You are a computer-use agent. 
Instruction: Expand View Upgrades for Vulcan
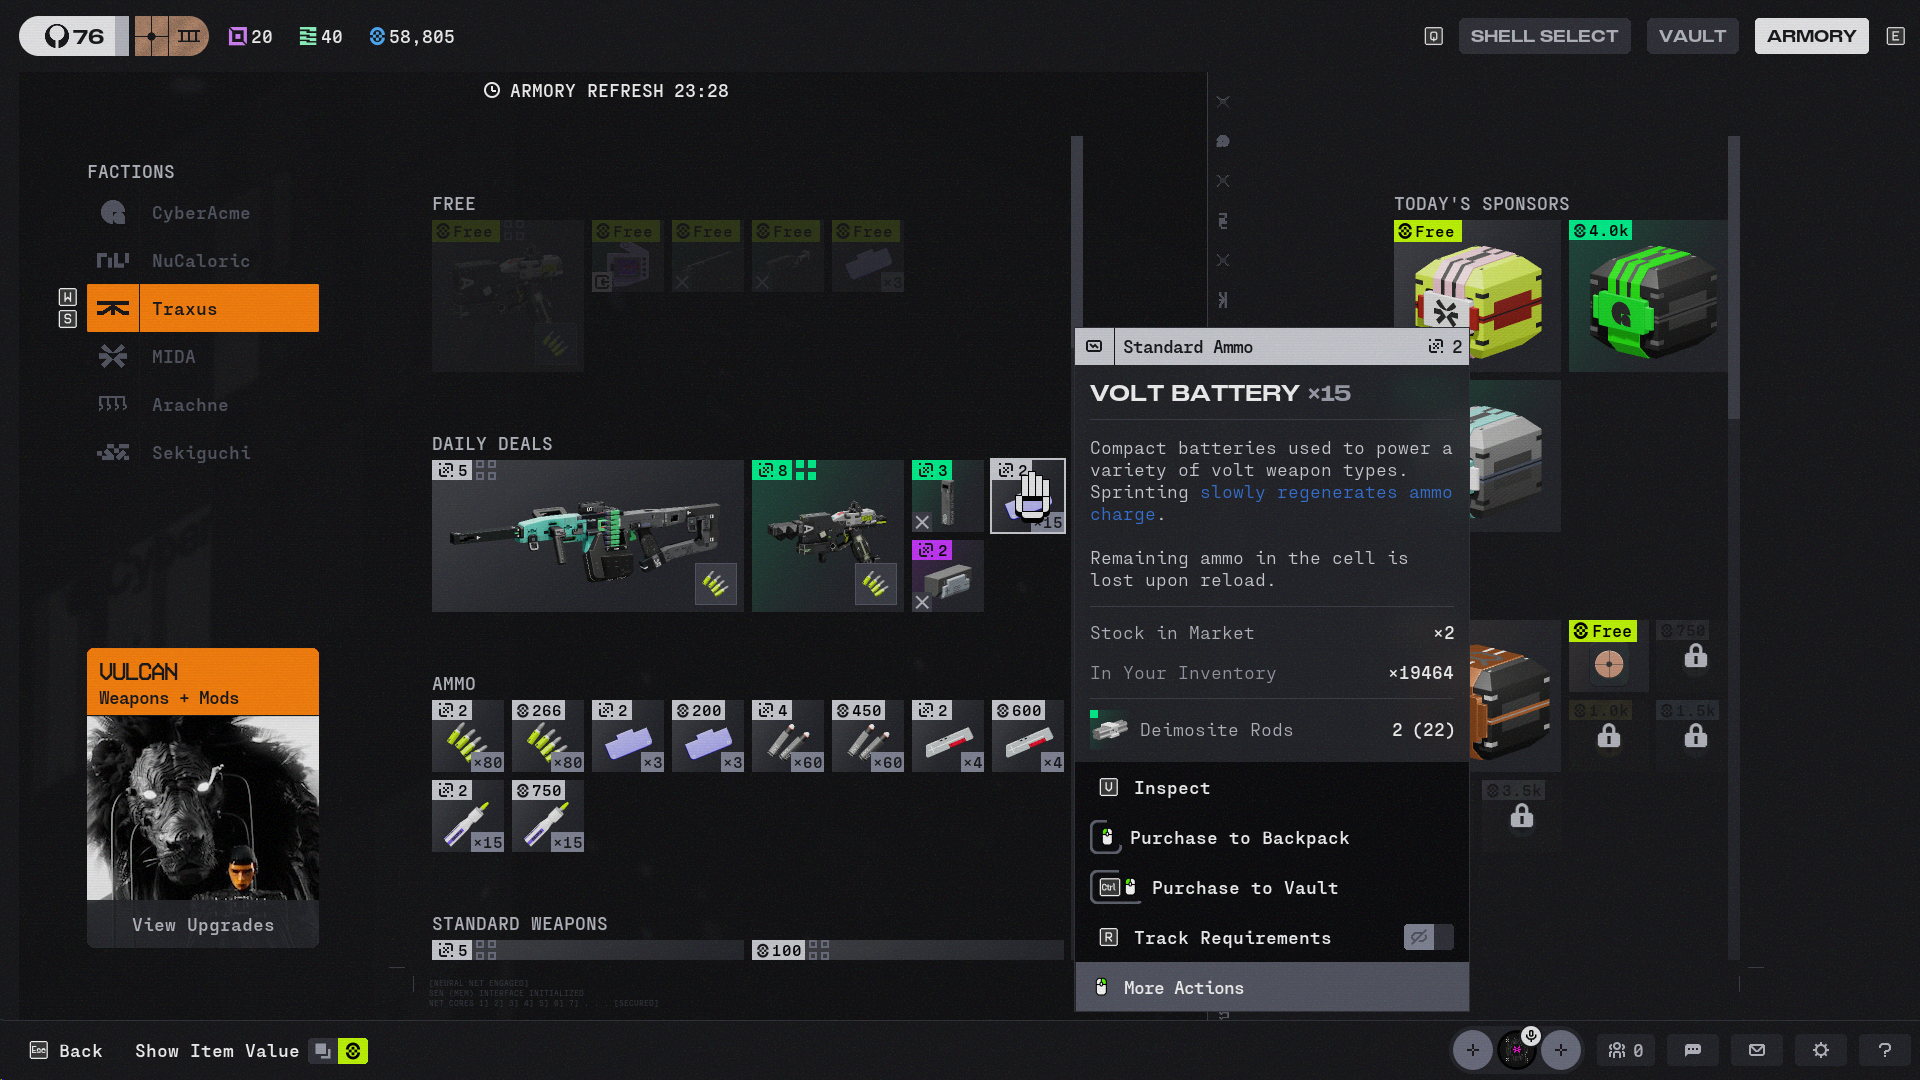pos(203,925)
